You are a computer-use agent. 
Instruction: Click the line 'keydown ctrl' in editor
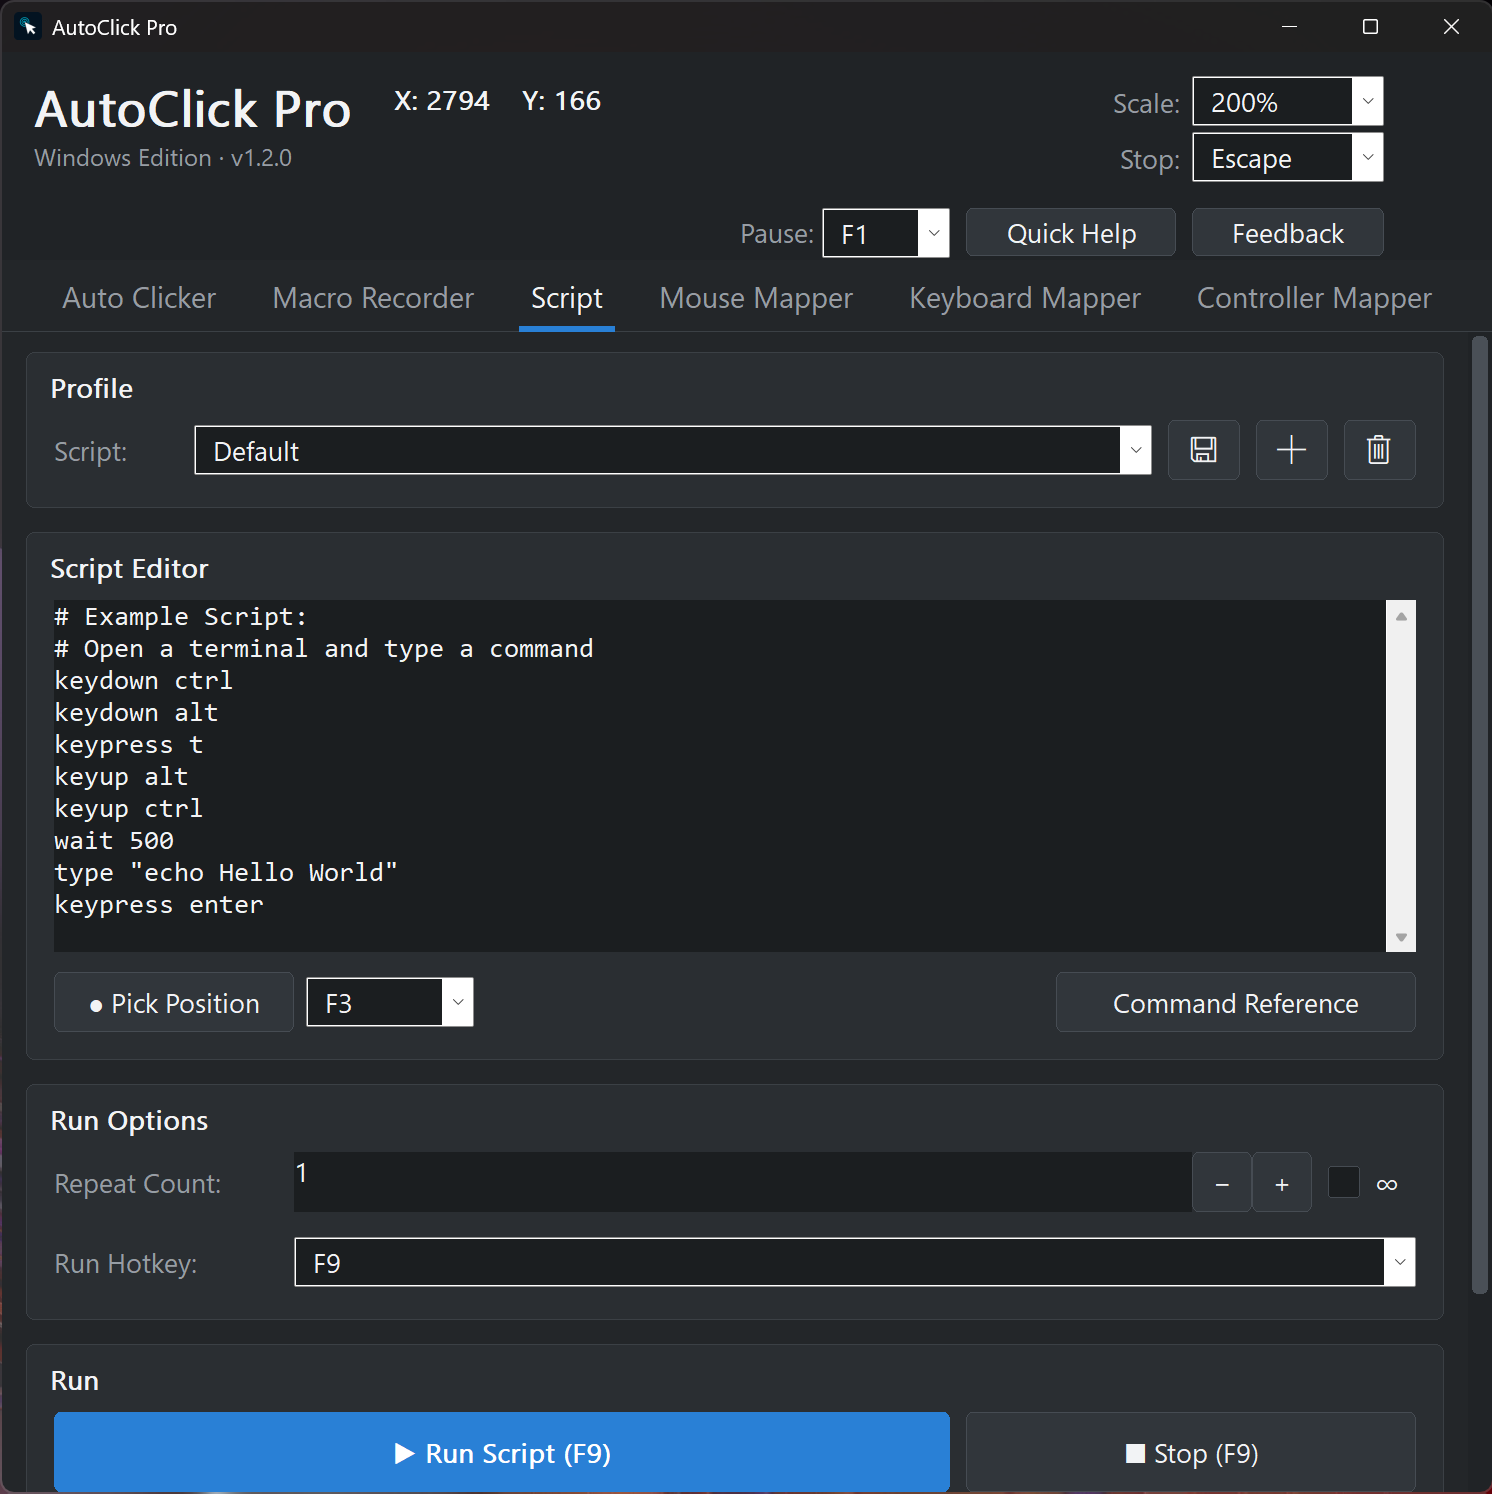pyautogui.click(x=144, y=681)
